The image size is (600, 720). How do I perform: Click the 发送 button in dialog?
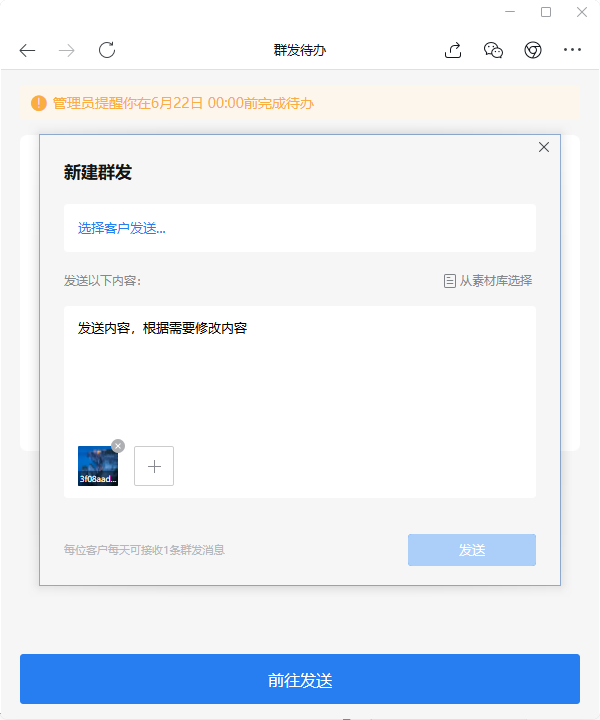[x=472, y=550]
